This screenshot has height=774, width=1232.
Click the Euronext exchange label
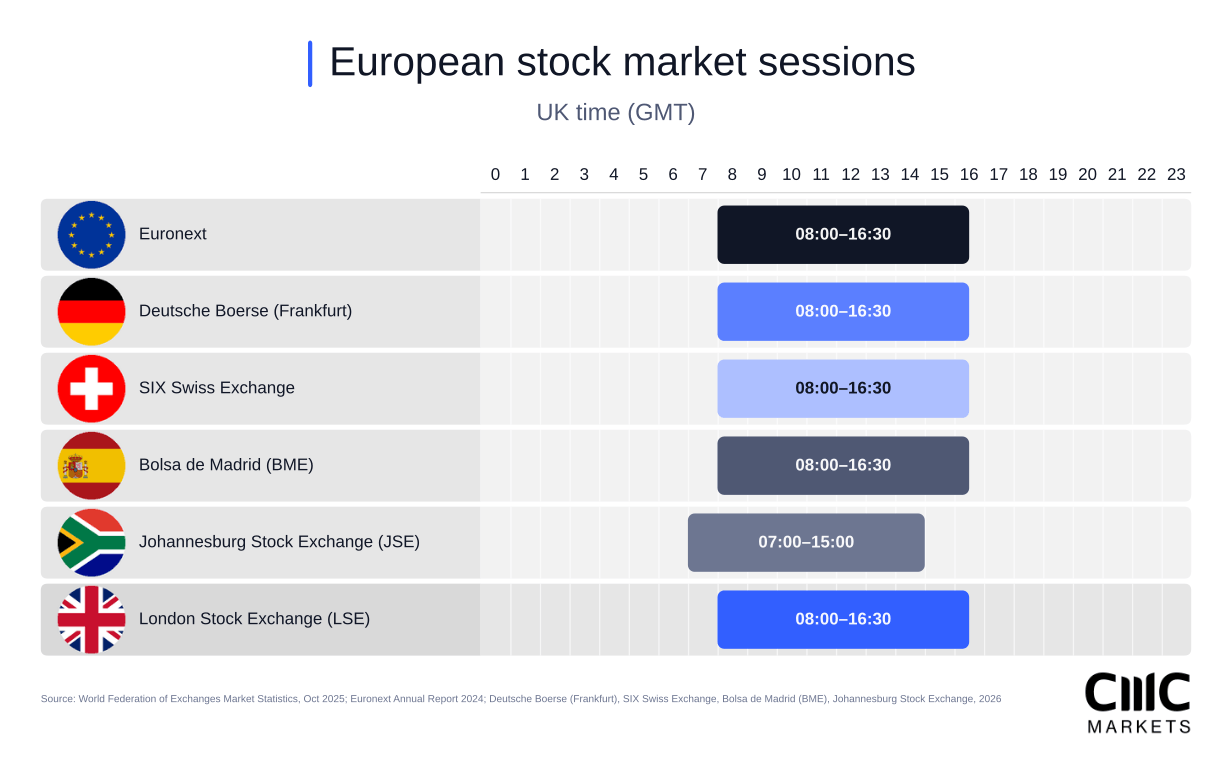[x=173, y=234]
